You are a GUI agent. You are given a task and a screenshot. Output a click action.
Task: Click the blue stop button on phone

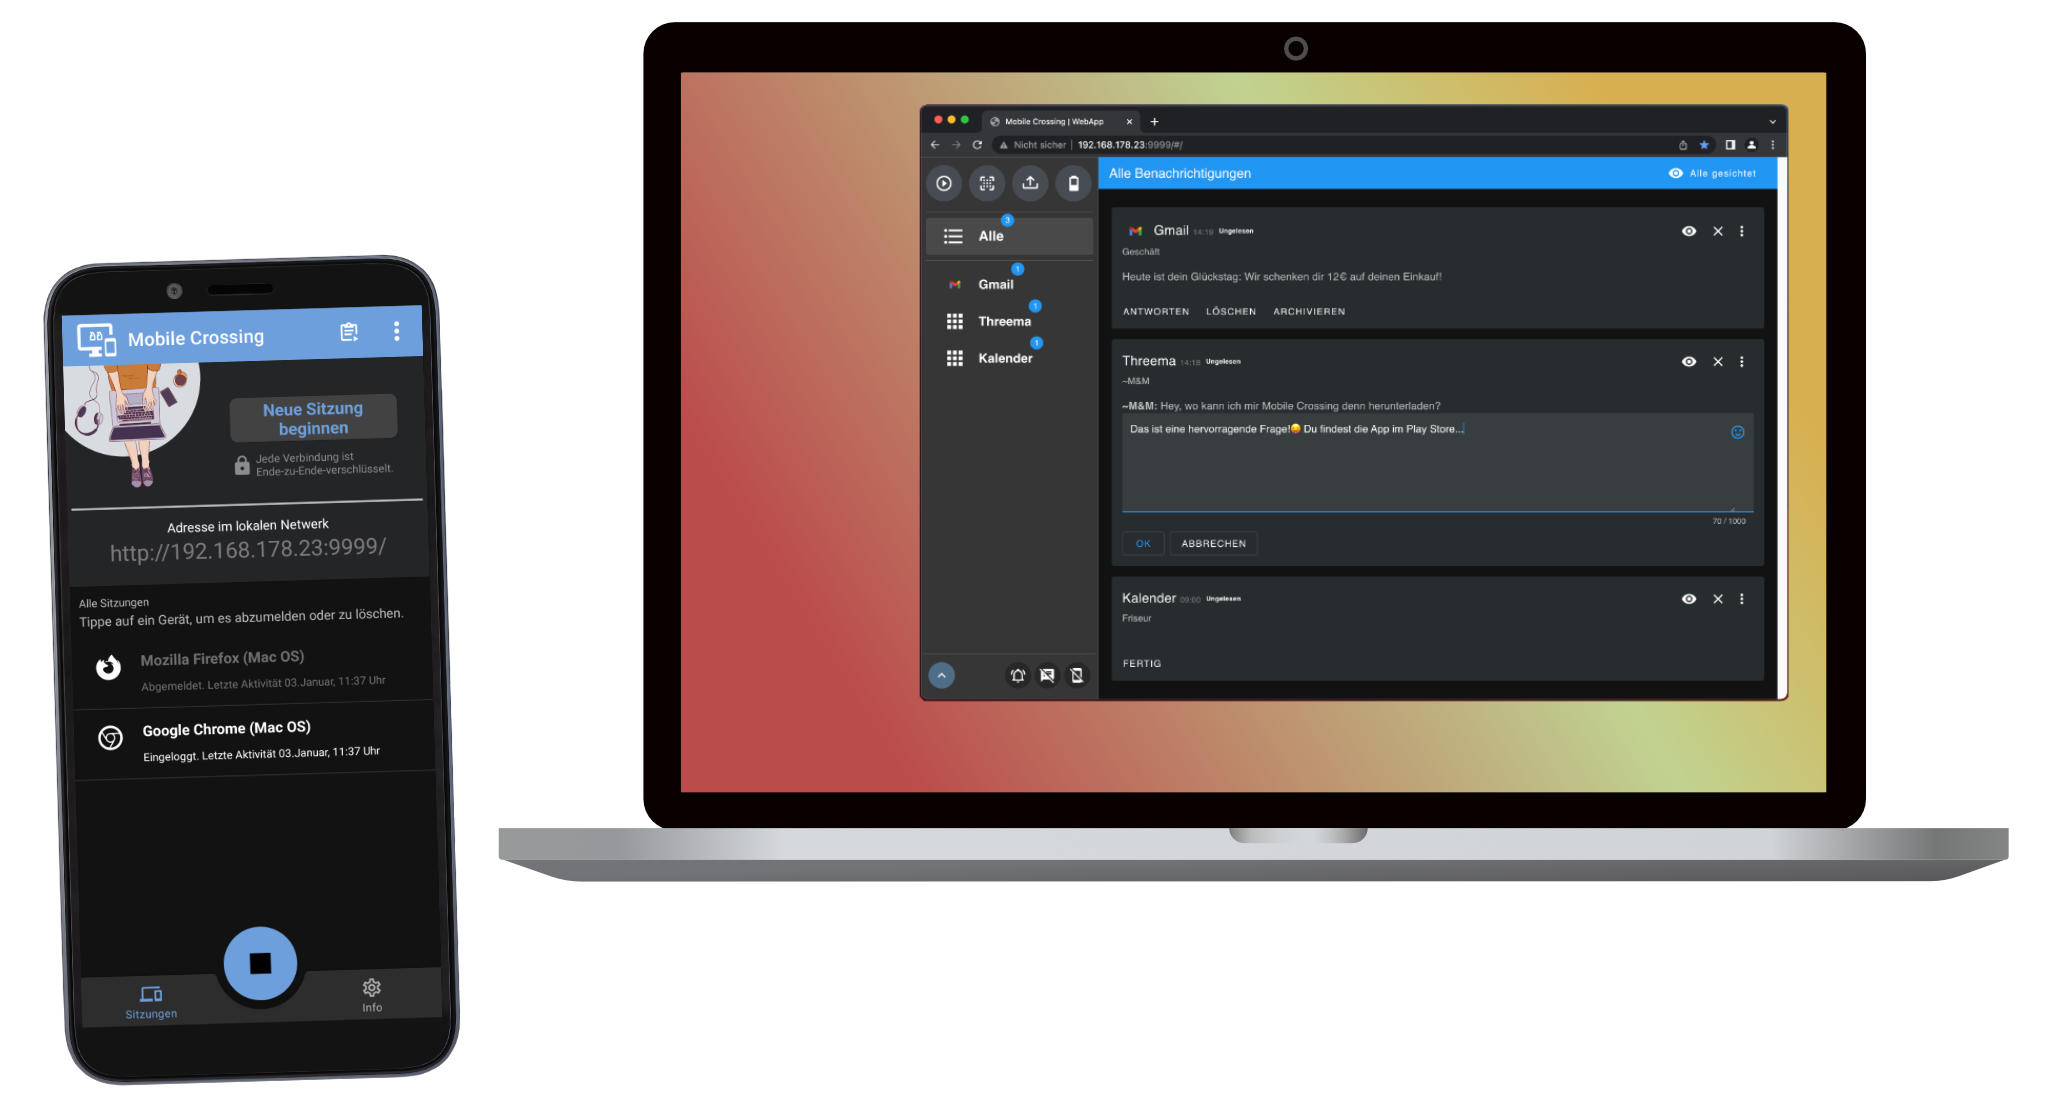click(260, 963)
